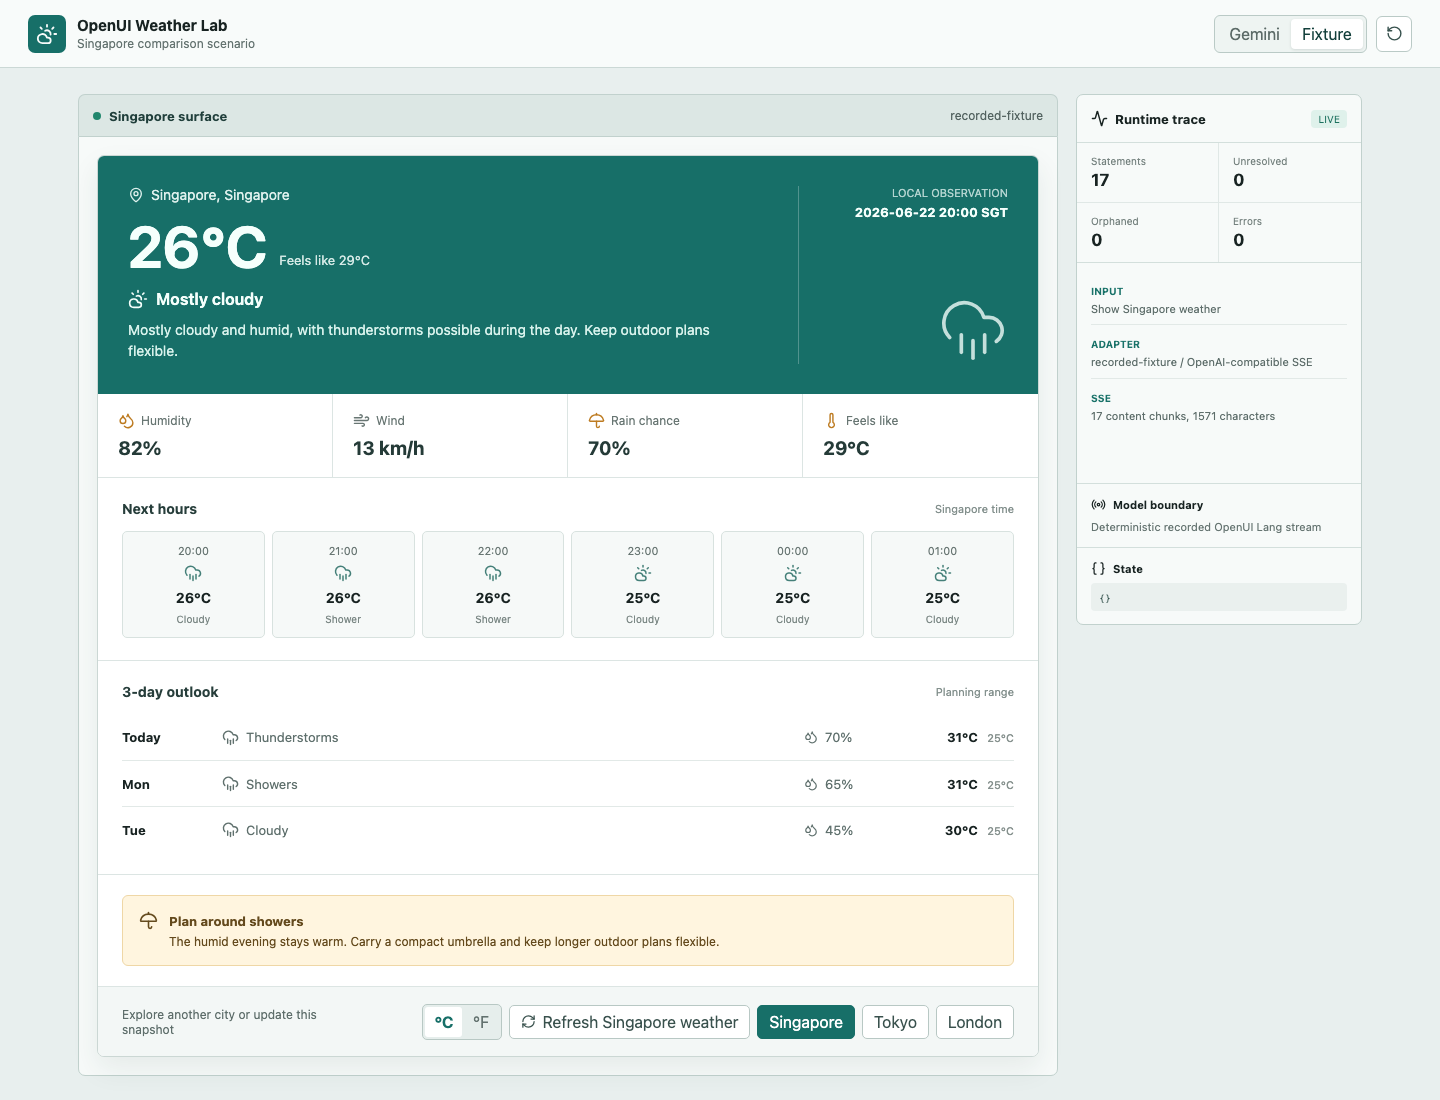Click the Humidity droplet icon
The height and width of the screenshot is (1100, 1440).
[126, 421]
